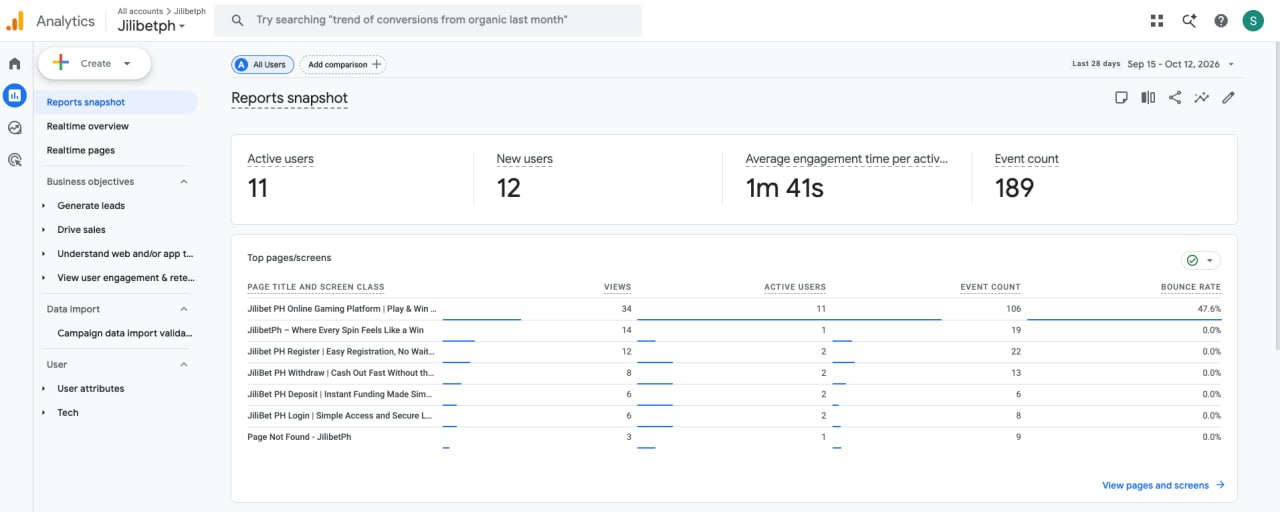Open the account avatar with letter S

[1253, 20]
